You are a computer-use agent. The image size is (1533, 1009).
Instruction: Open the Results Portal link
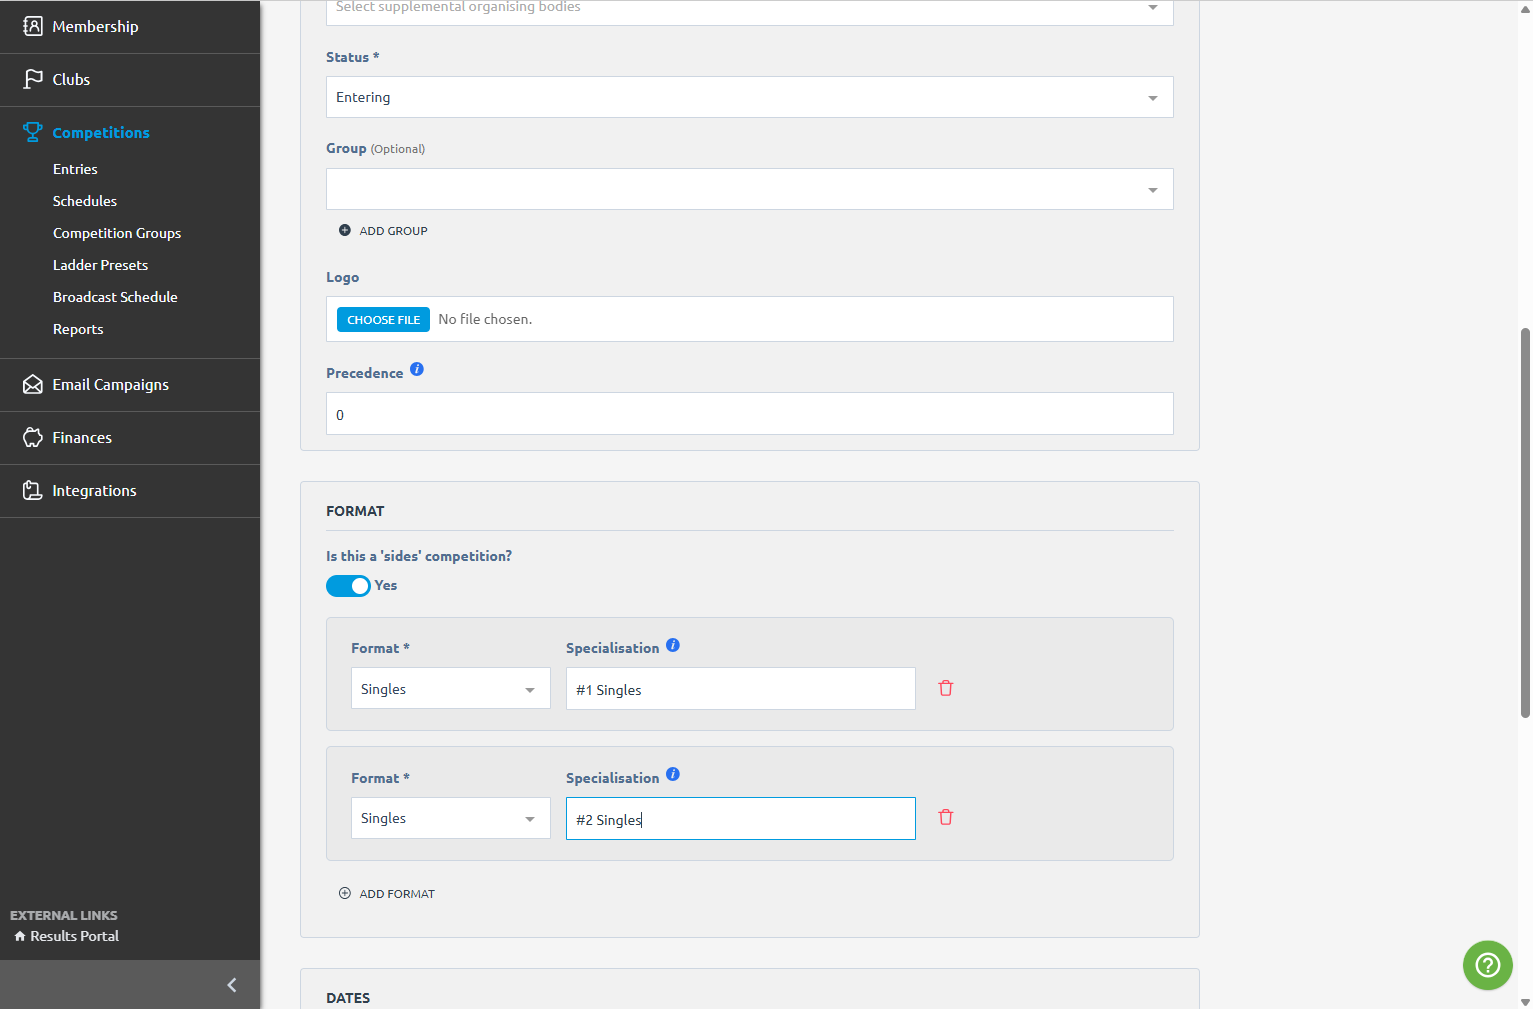tap(74, 936)
